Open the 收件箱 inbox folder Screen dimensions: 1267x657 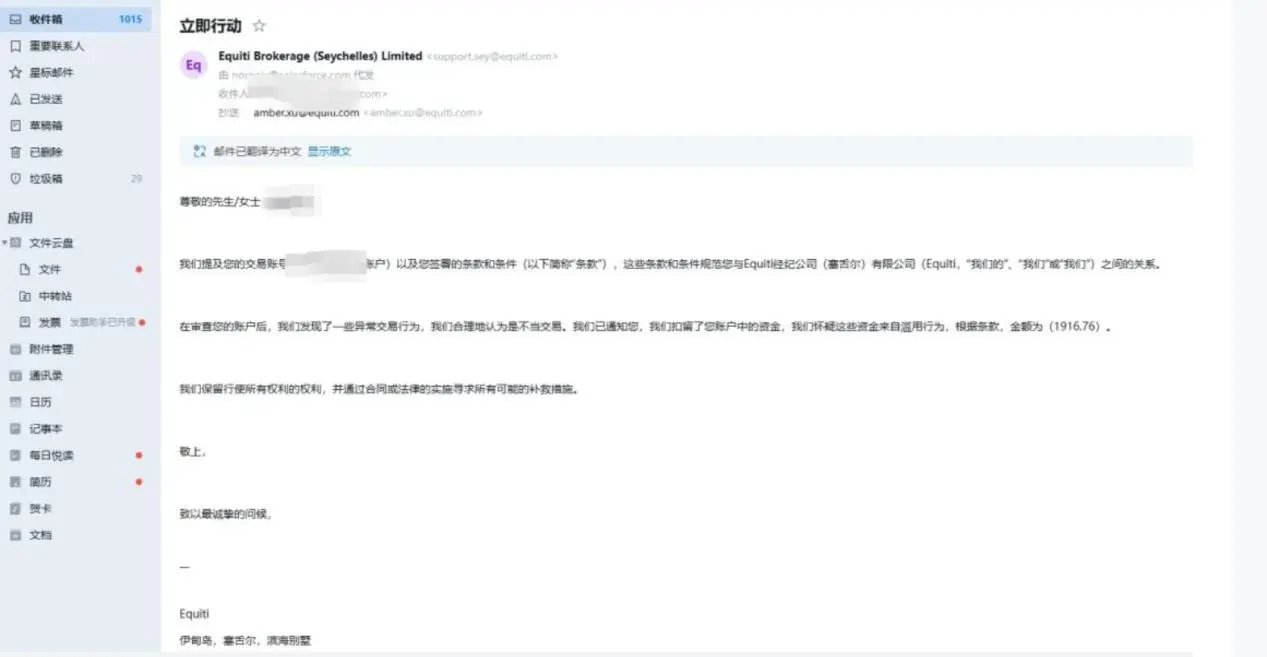[76, 19]
